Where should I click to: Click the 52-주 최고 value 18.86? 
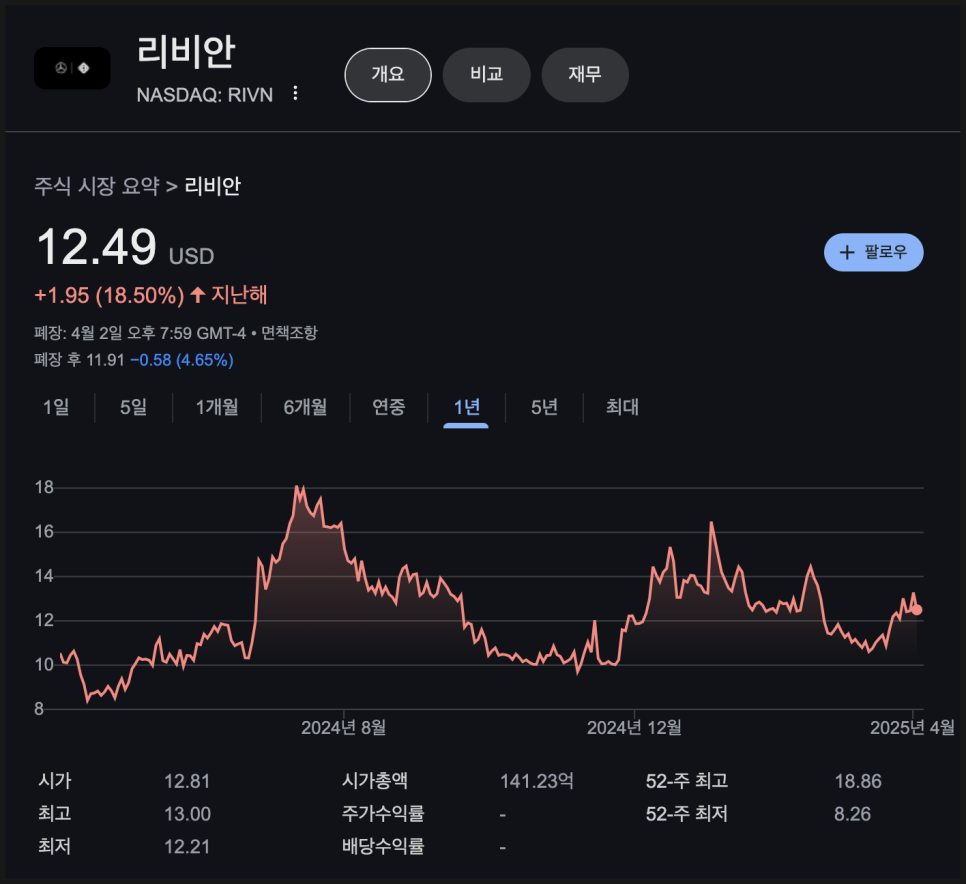click(858, 781)
